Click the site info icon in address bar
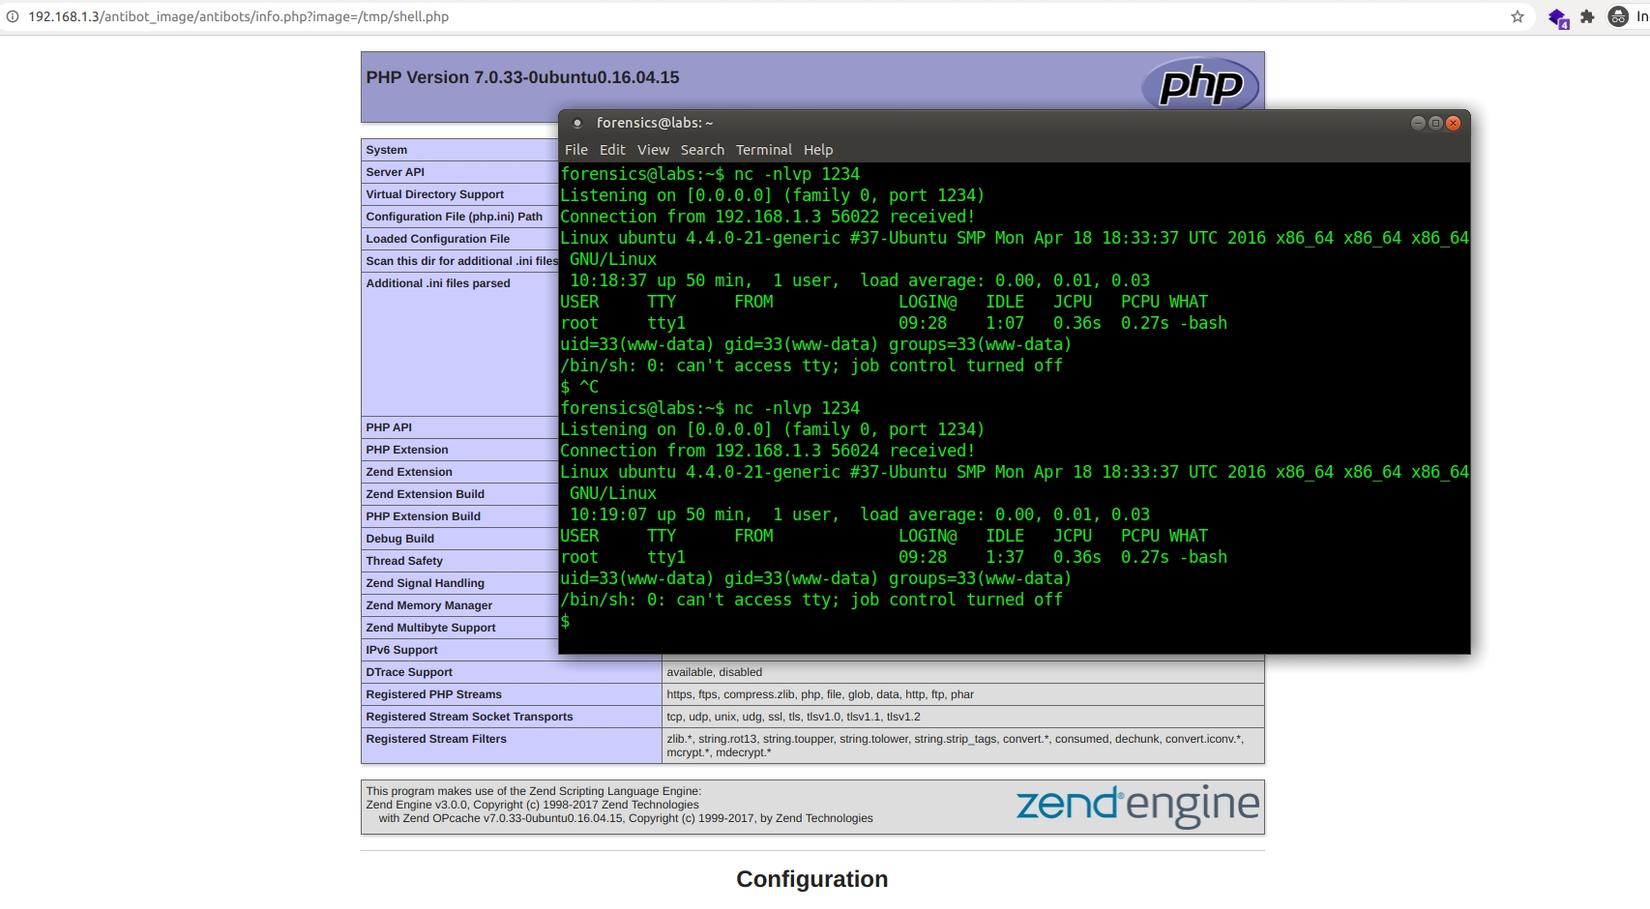Image resolution: width=1650 pixels, height=909 pixels. point(12,16)
